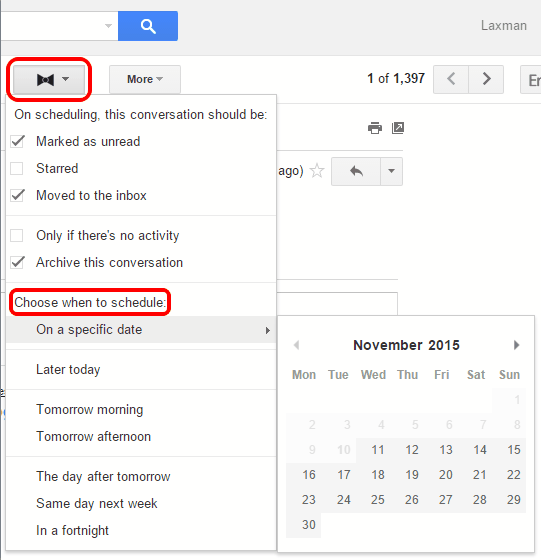This screenshot has width=541, height=560.
Task: Click the blue search magnifier button
Action: (x=148, y=26)
